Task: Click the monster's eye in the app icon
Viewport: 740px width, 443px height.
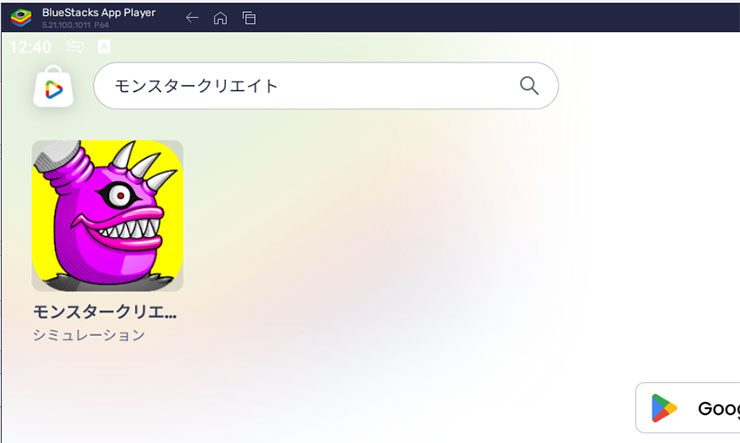Action: 119,195
